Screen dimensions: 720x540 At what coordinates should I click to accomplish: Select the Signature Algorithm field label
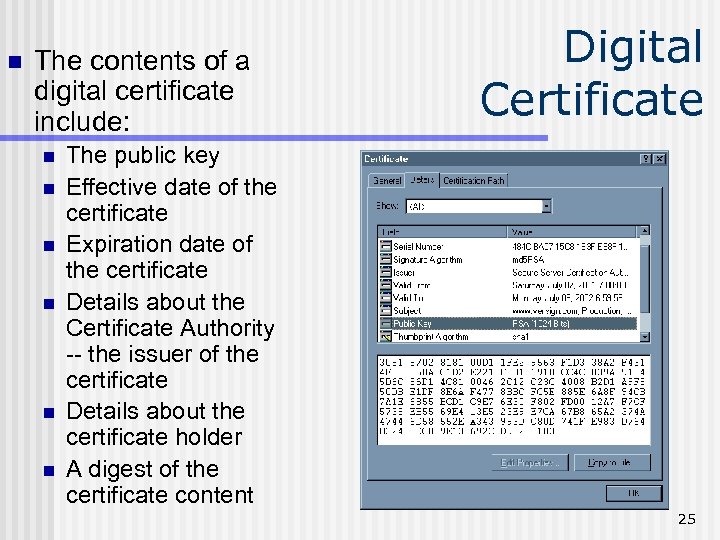[428, 260]
